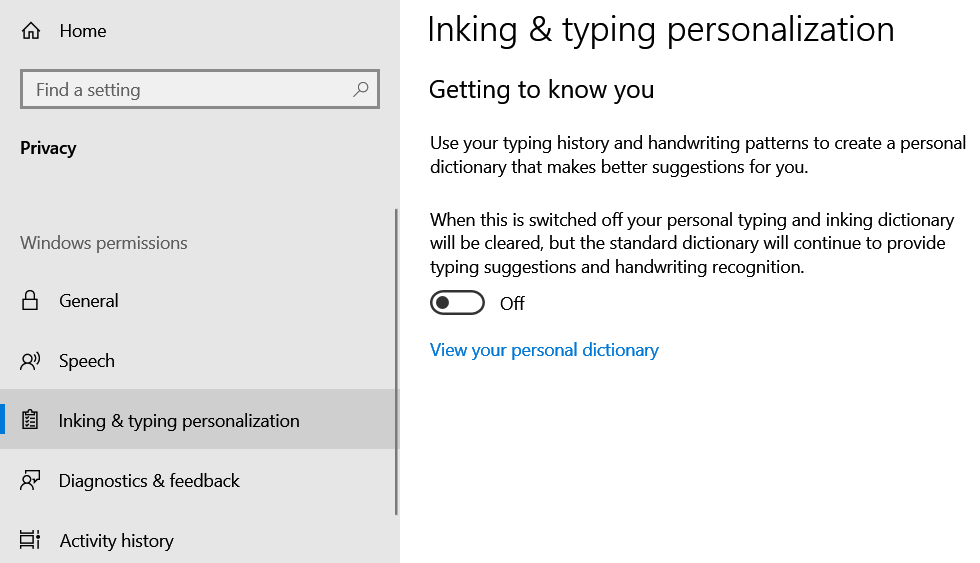Click the Off label beside the toggle
This screenshot has width=980, height=563.
[512, 304]
